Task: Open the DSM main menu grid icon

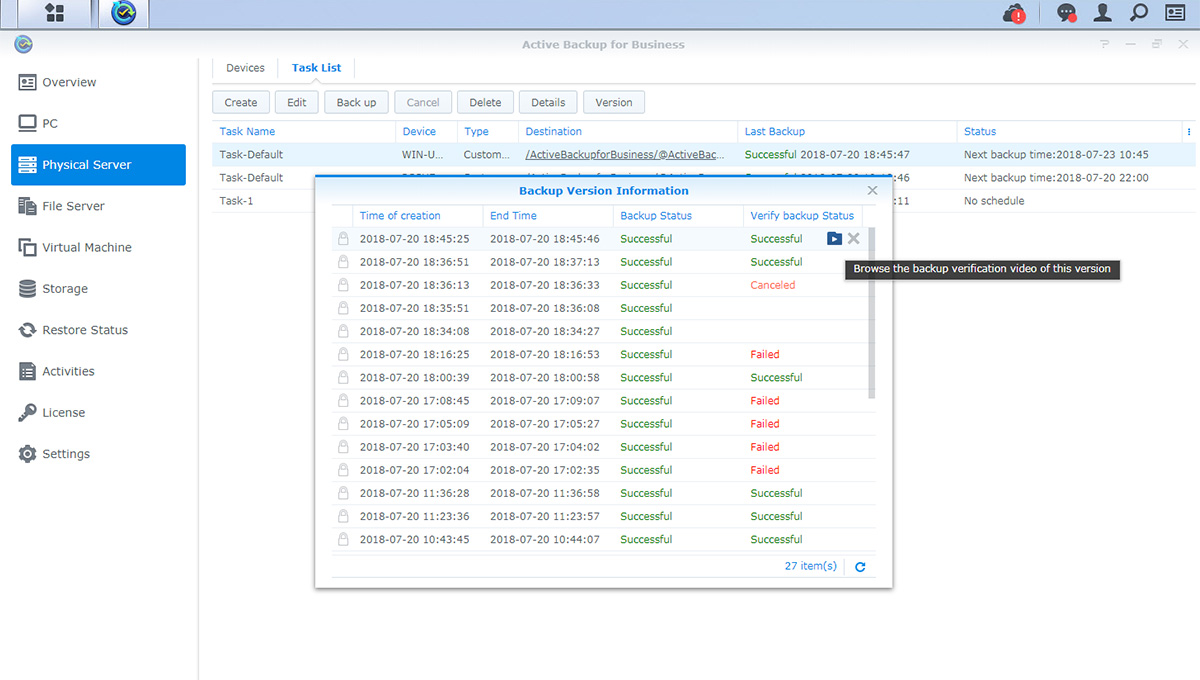Action: click(54, 14)
